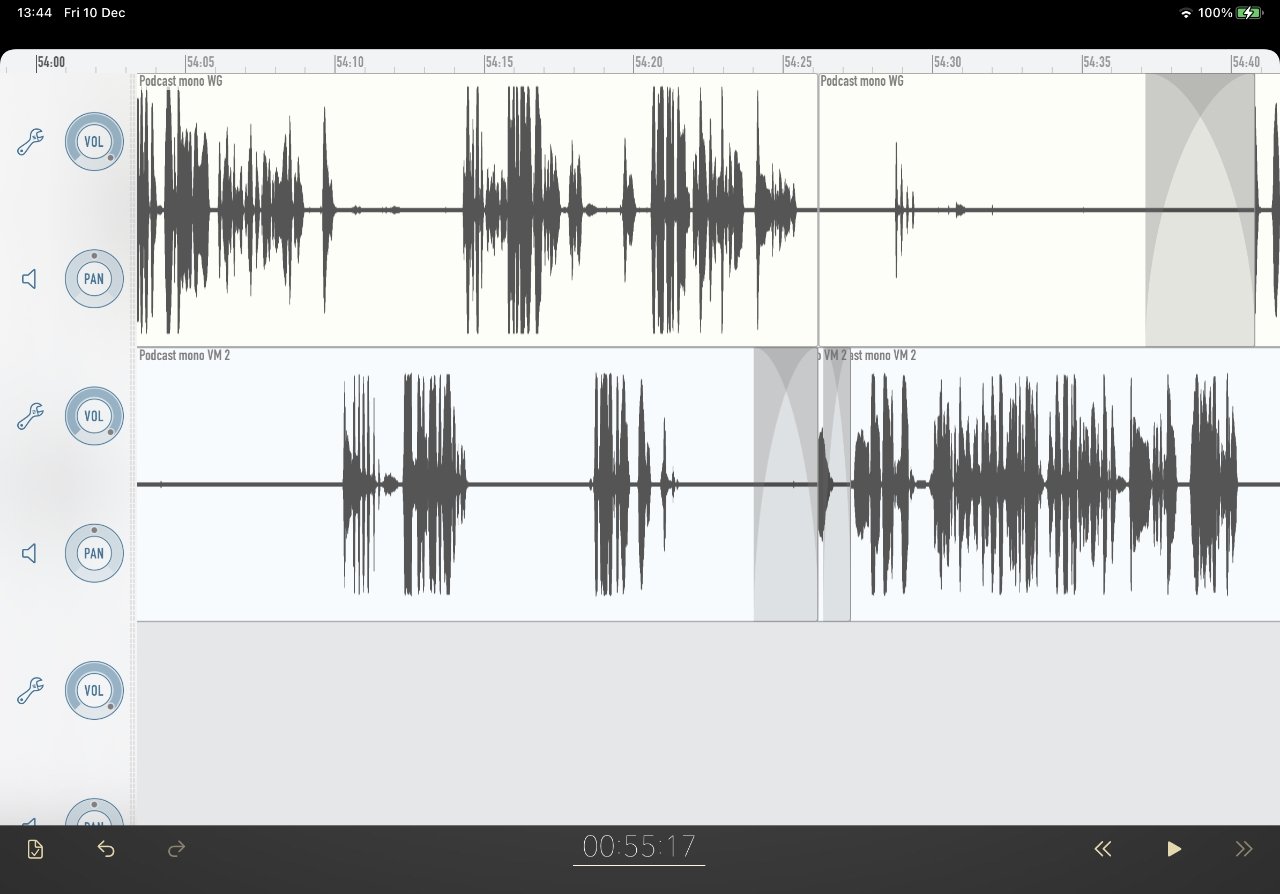Adjust VOL knob of Podcast mono VM 2 track

(94, 416)
